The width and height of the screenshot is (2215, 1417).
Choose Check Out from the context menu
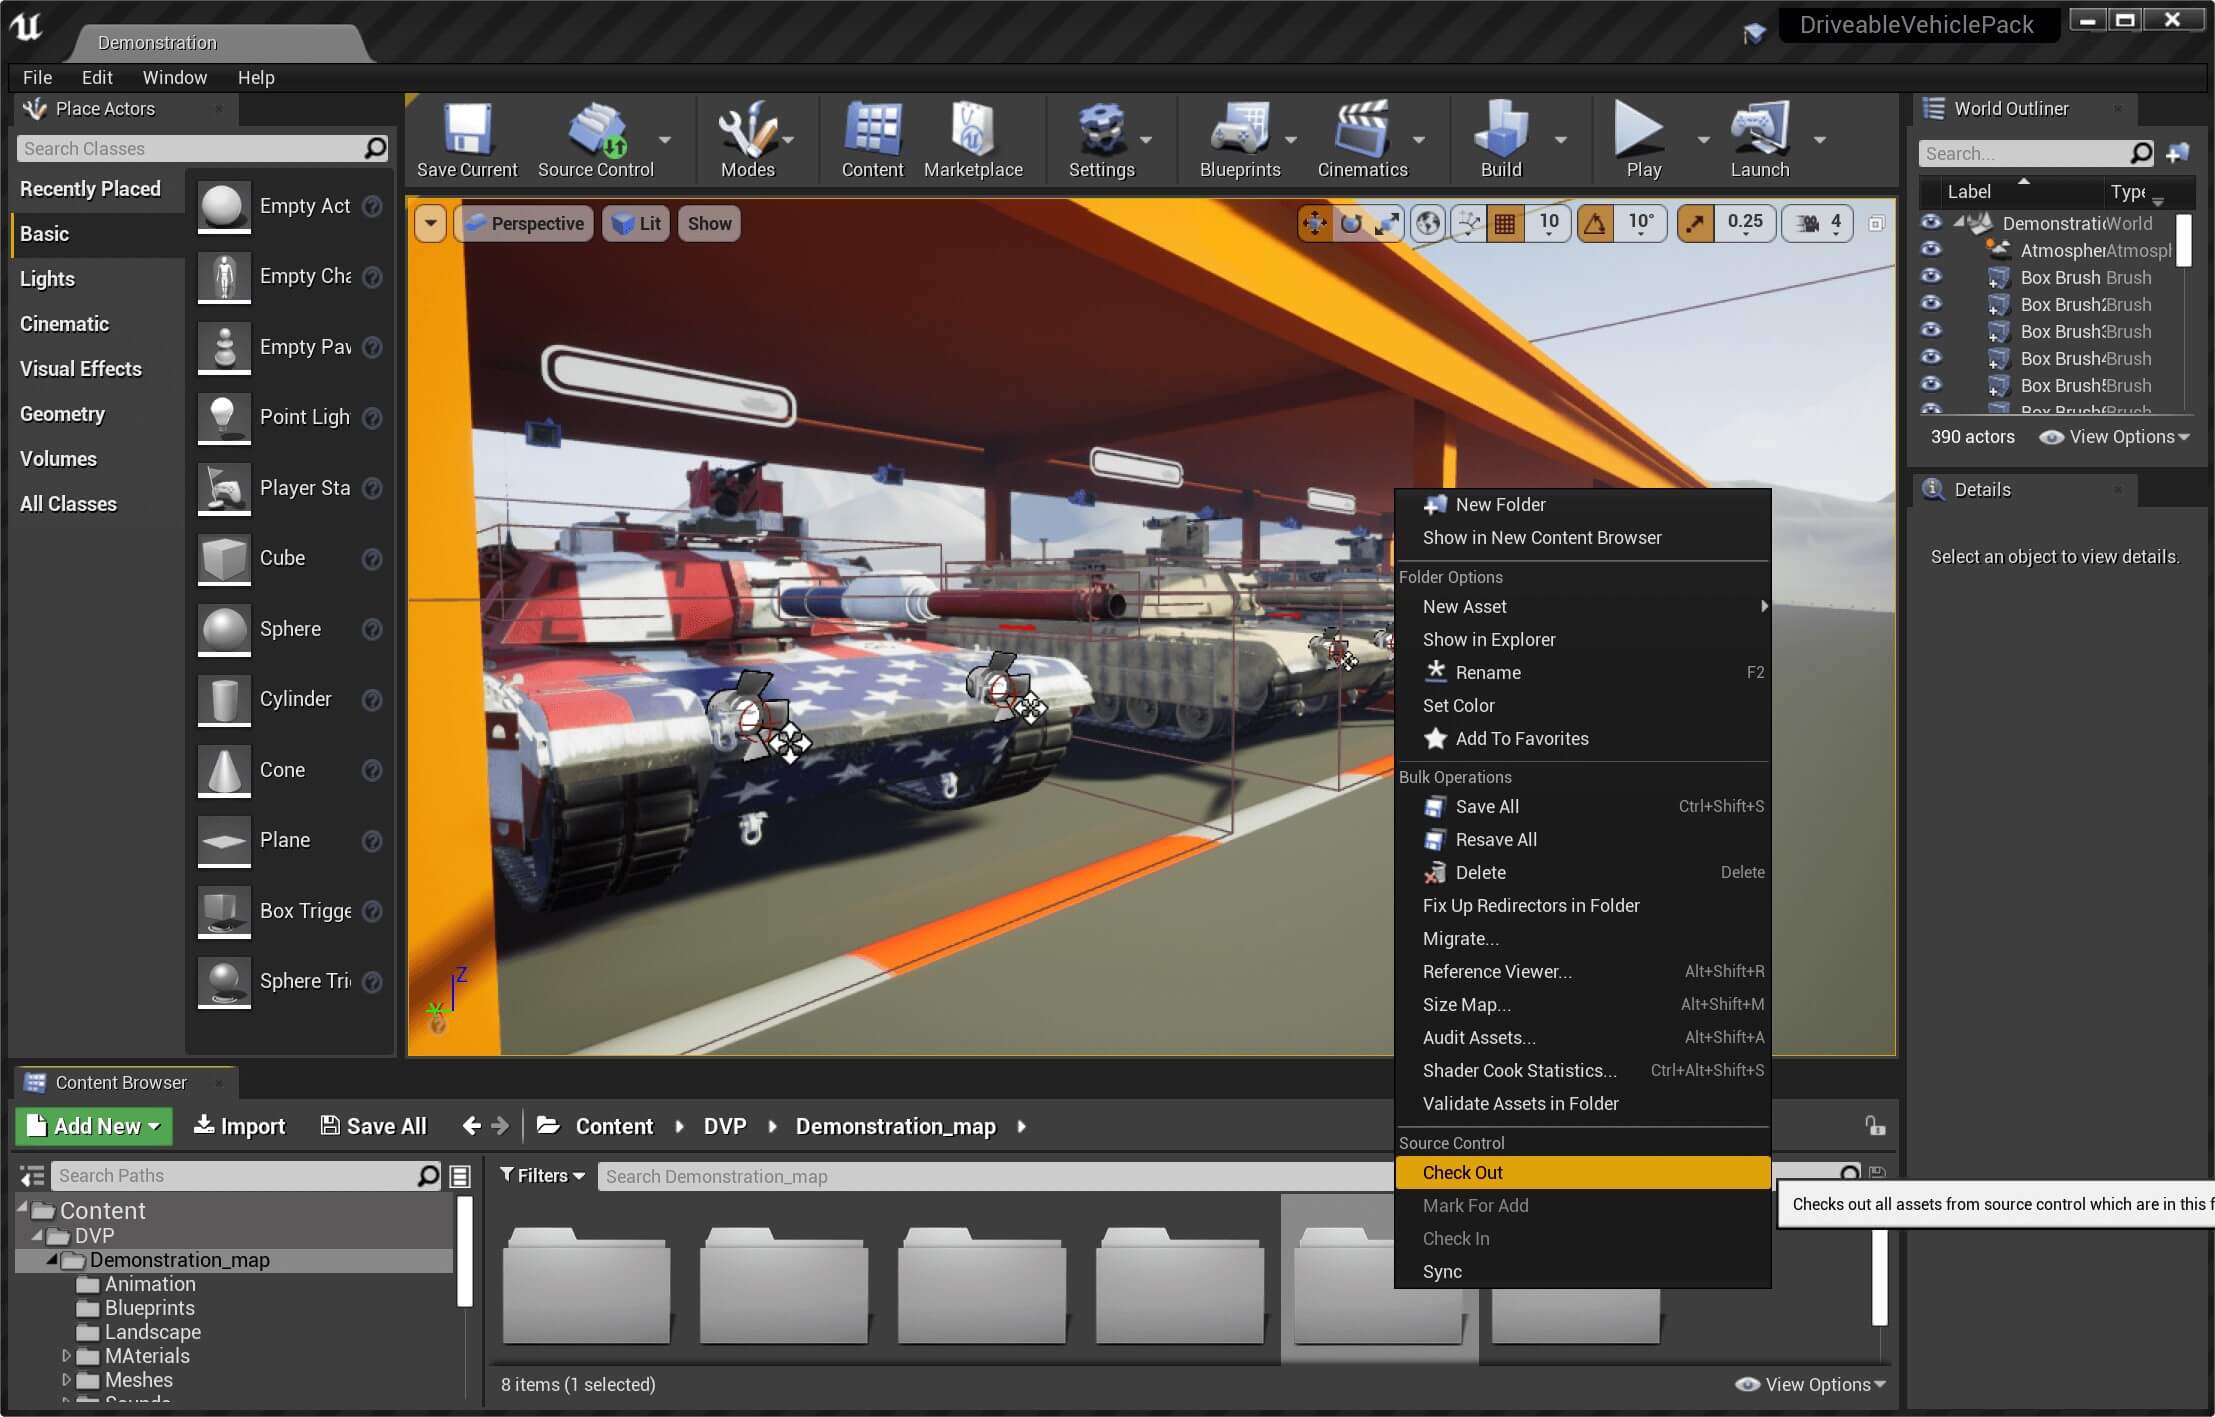click(x=1463, y=1172)
